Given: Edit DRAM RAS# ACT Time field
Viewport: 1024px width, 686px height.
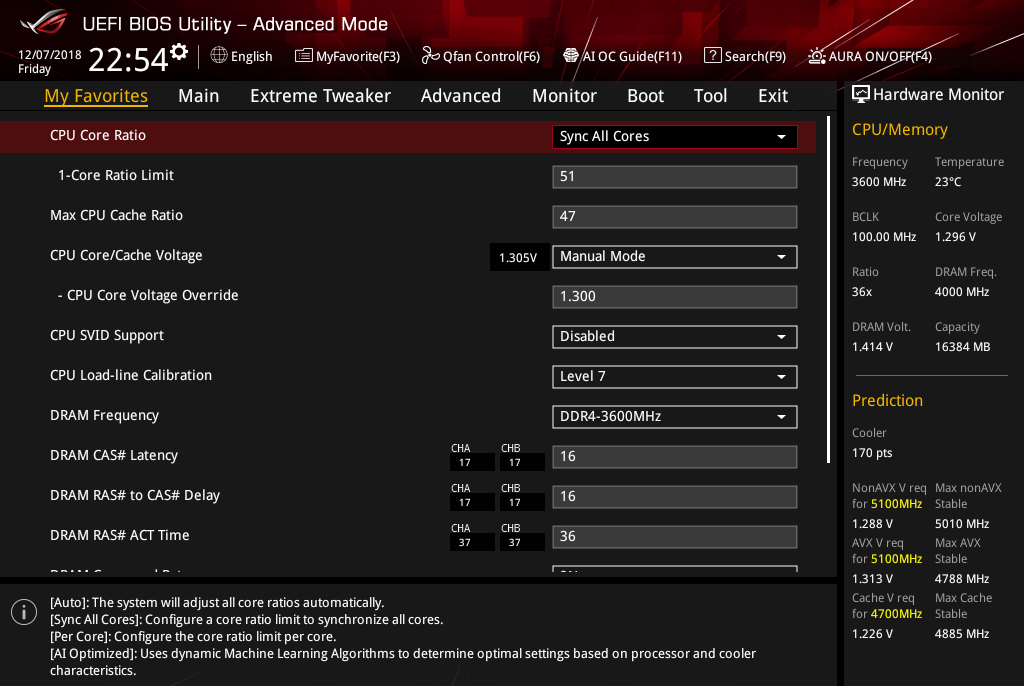Looking at the screenshot, I should tap(675, 536).
